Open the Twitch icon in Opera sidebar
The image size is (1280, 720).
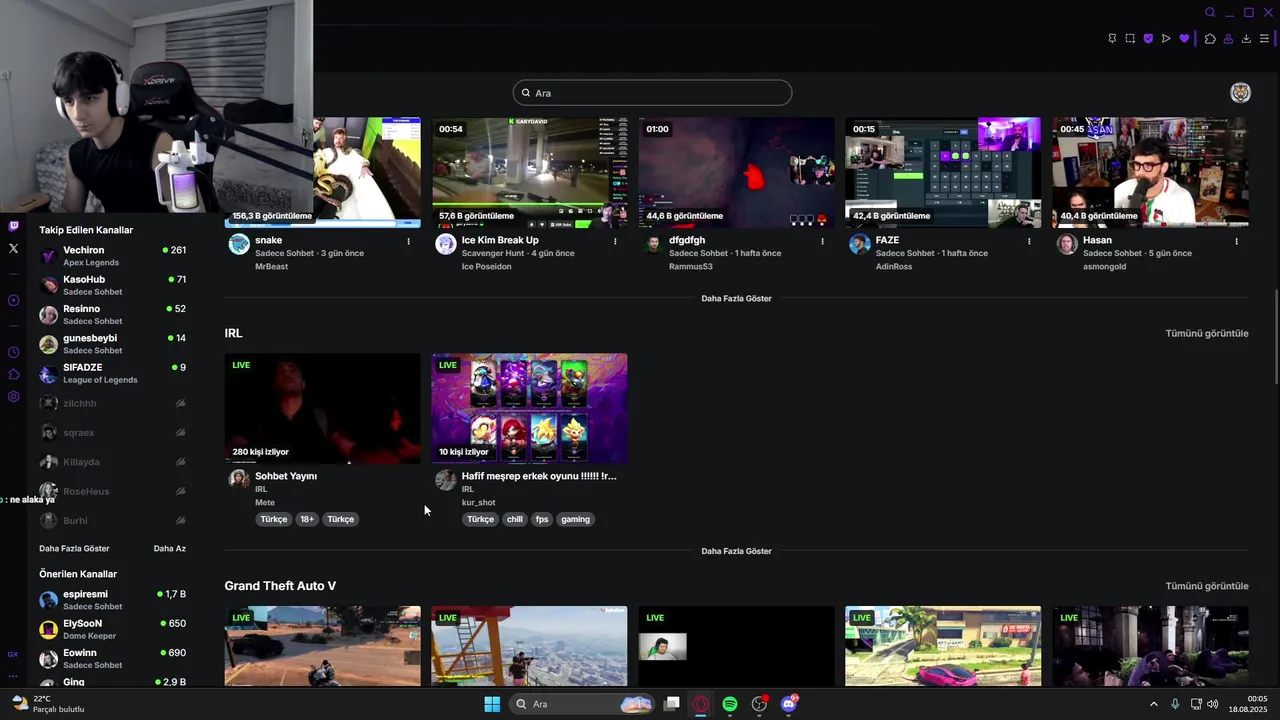point(13,227)
